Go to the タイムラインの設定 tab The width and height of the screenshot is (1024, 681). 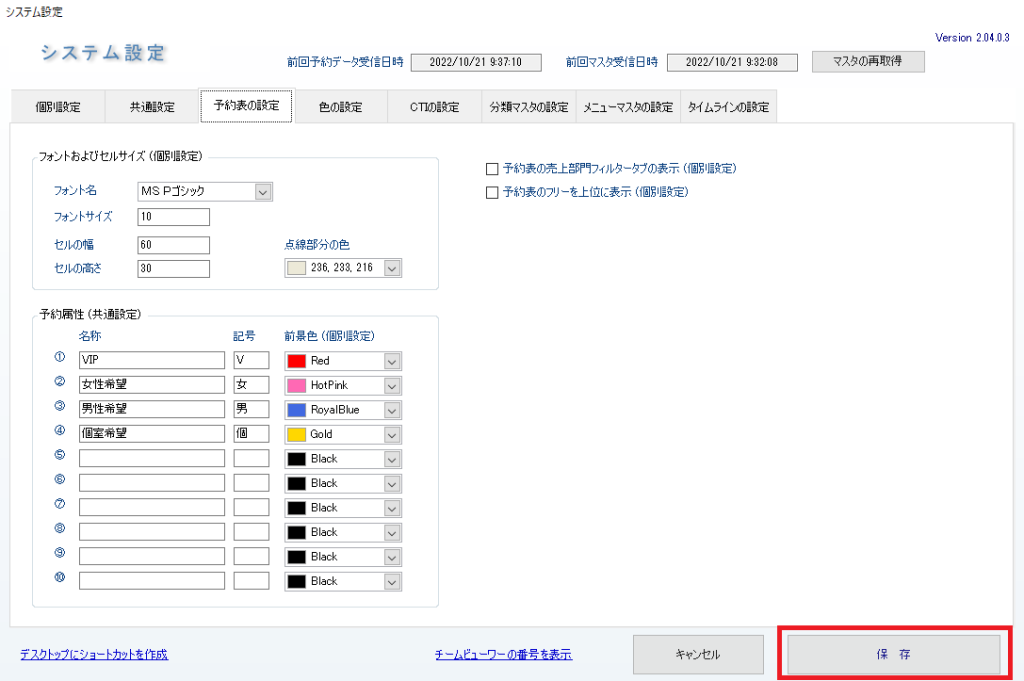pyautogui.click(x=729, y=107)
